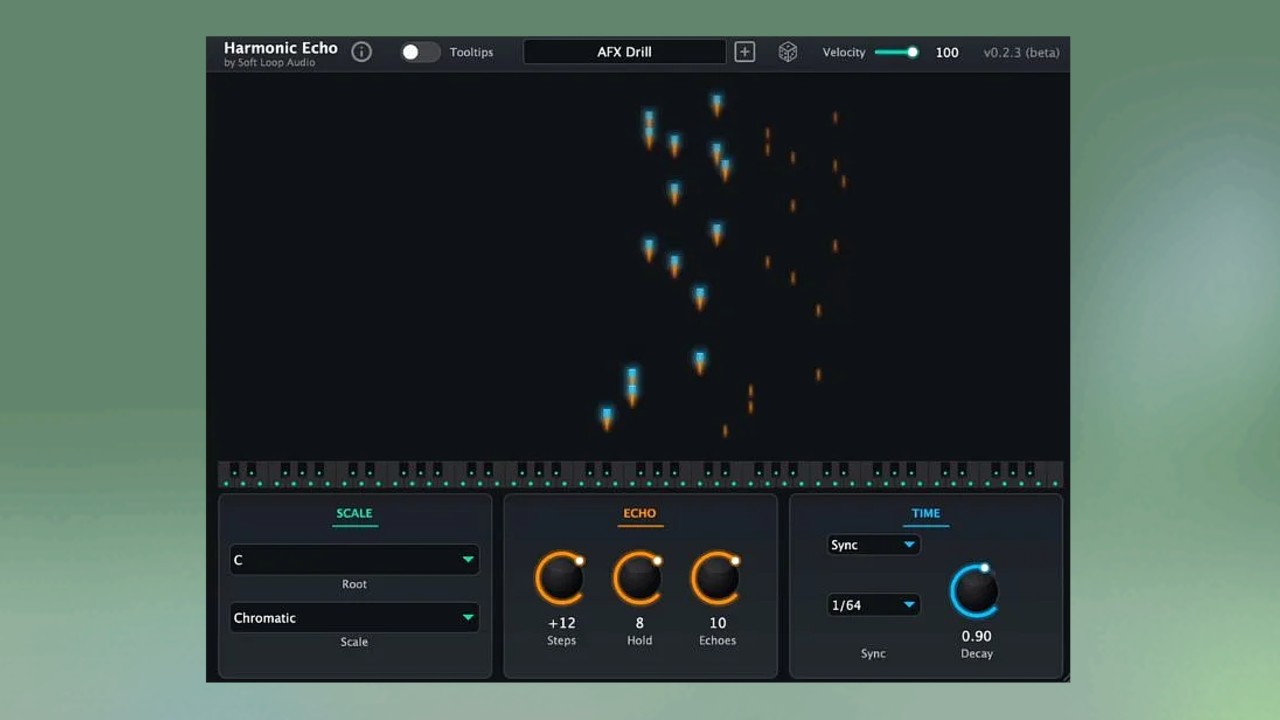Select the SCALE section header
This screenshot has height=720, width=1280.
click(x=354, y=513)
